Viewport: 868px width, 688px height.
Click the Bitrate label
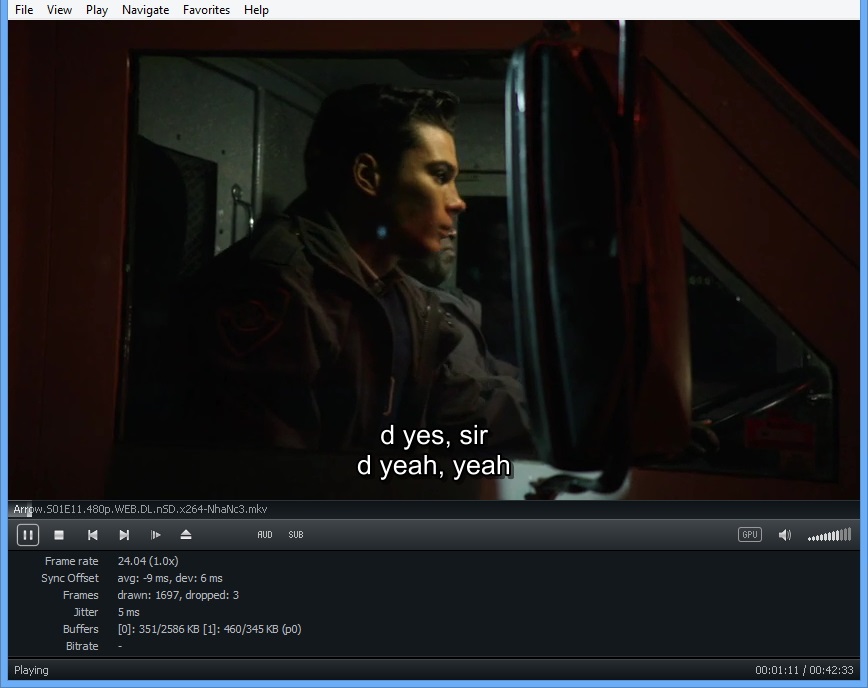coord(82,646)
